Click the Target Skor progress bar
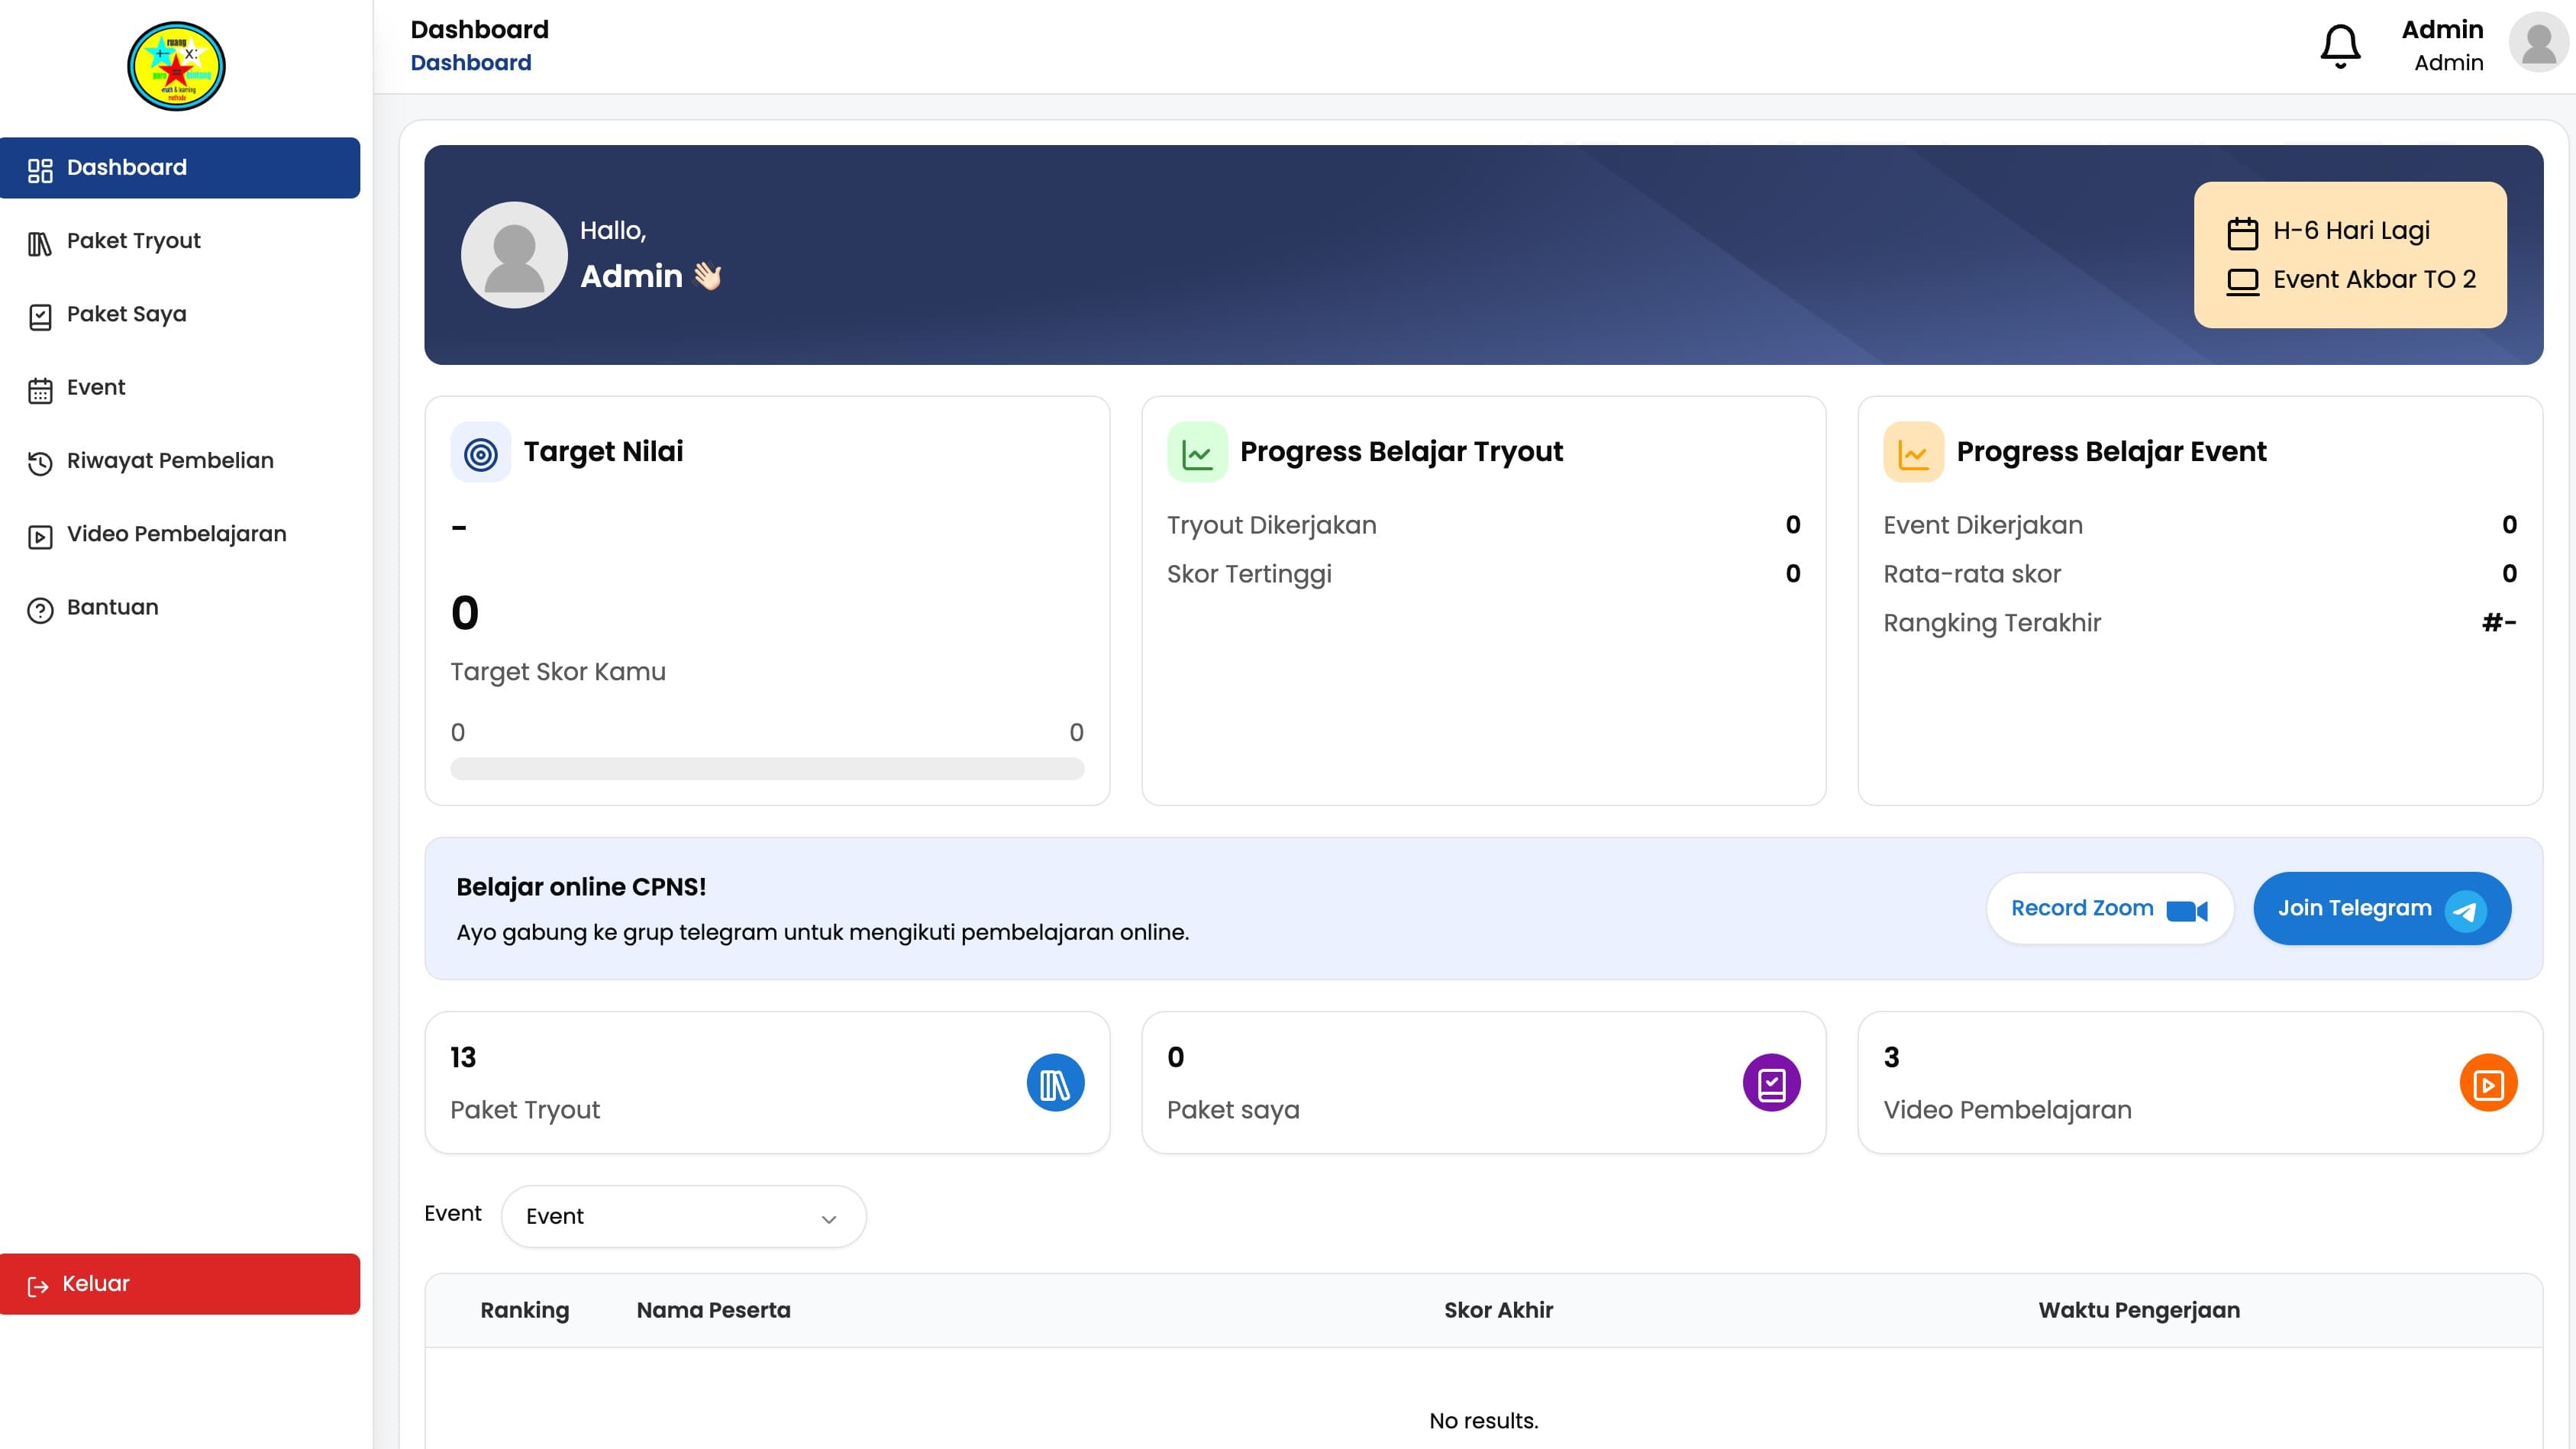This screenshot has height=1449, width=2576. pos(767,769)
